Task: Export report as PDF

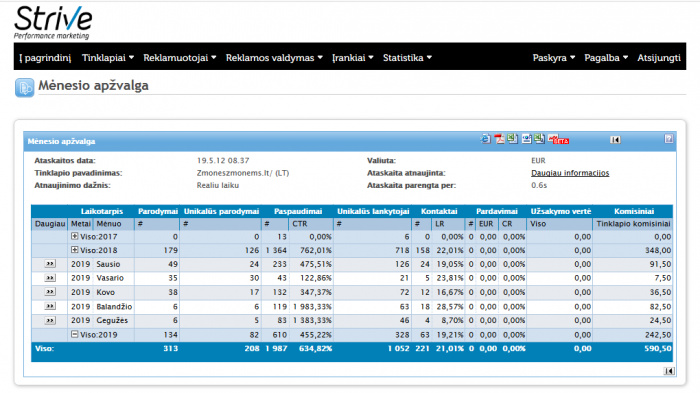Action: pos(499,139)
